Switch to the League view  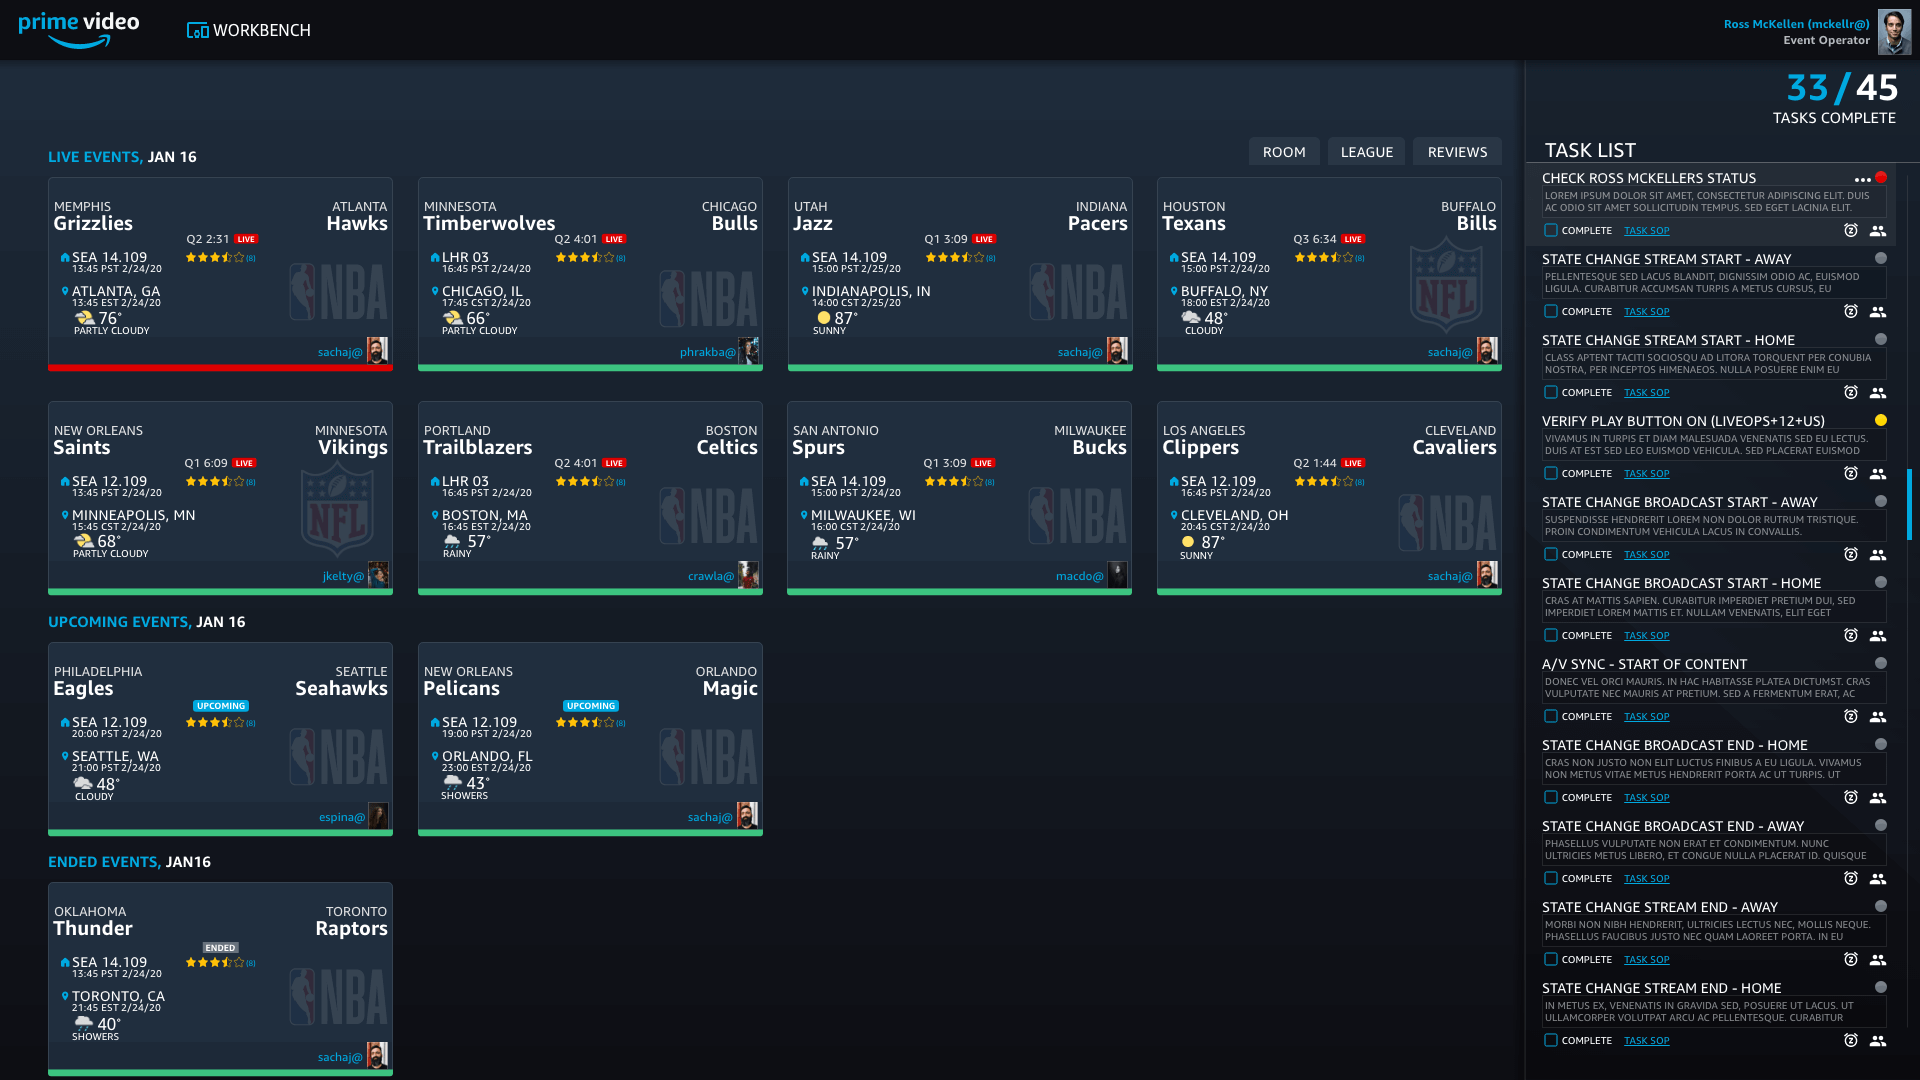[1366, 152]
